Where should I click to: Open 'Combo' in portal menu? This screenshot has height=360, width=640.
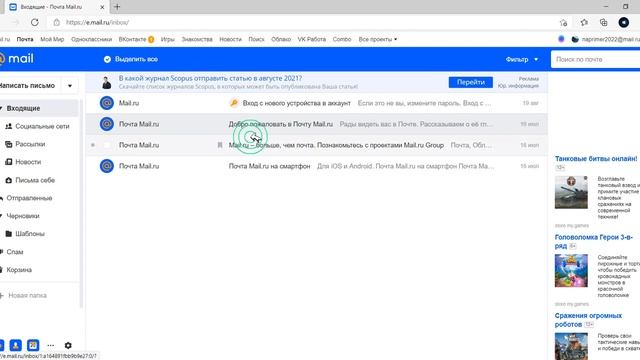coord(342,39)
